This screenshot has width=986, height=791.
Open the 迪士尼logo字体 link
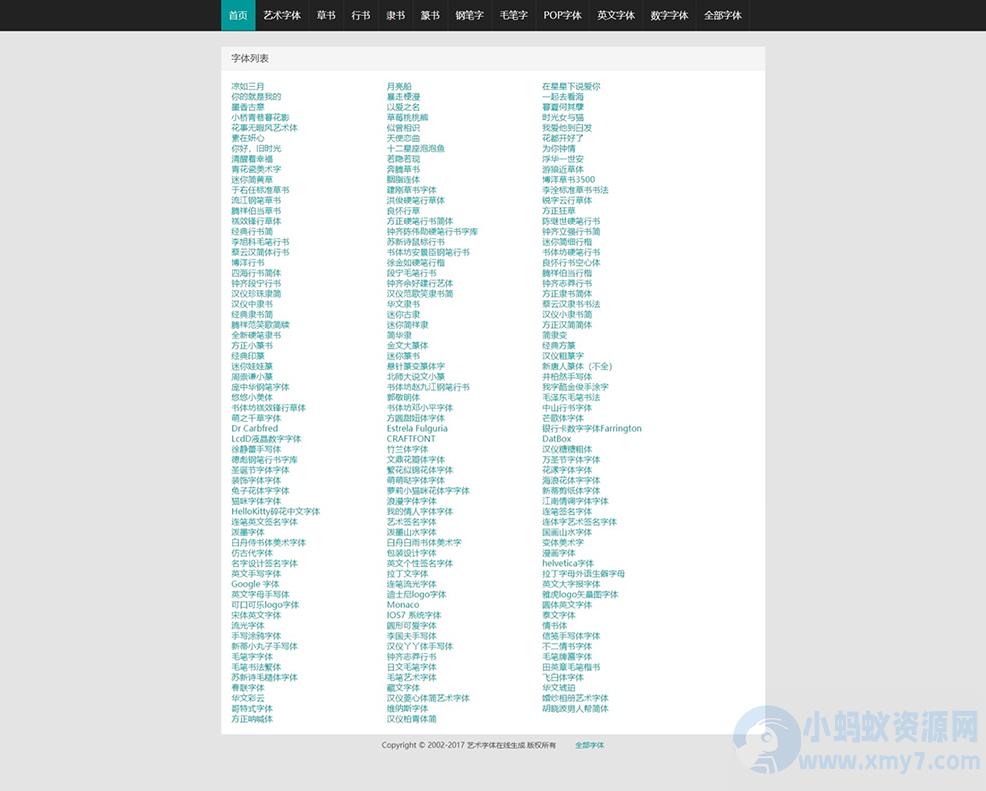click(416, 595)
